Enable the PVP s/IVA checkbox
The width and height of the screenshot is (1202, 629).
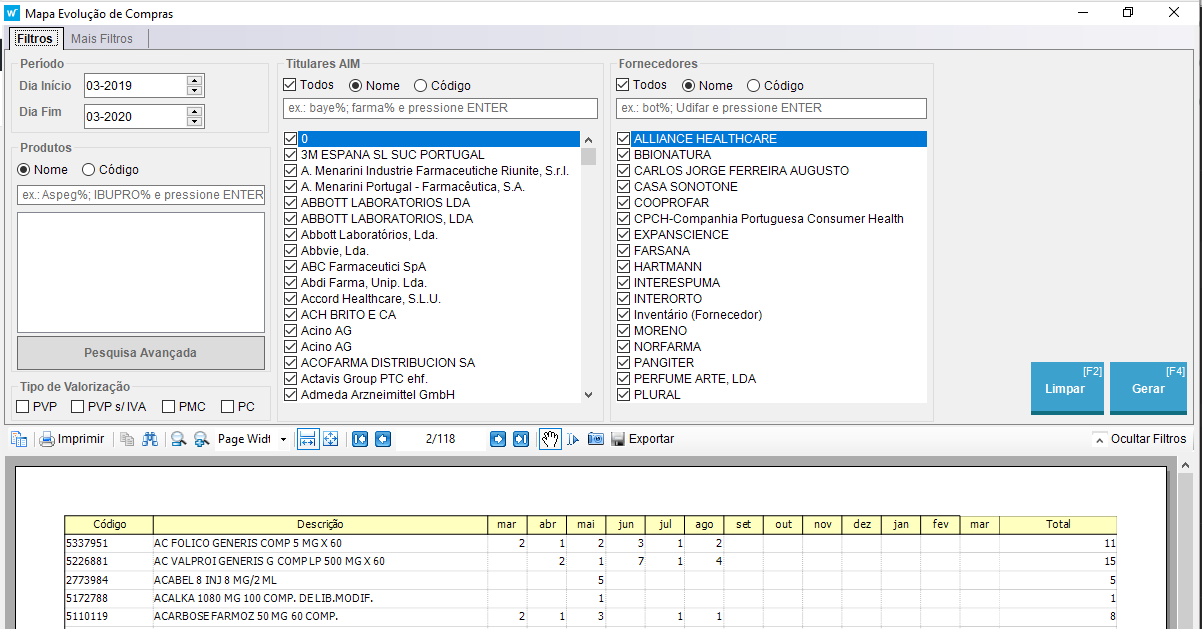point(78,406)
